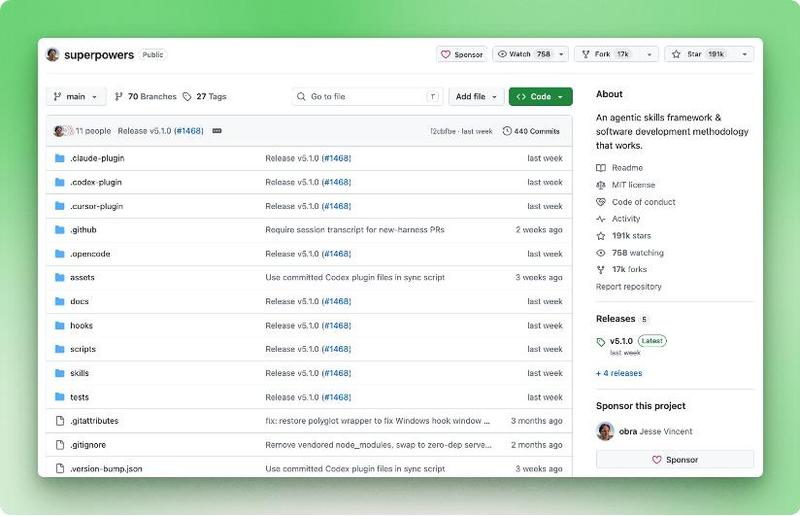Expand the Star lists dropdown arrow

tap(745, 54)
